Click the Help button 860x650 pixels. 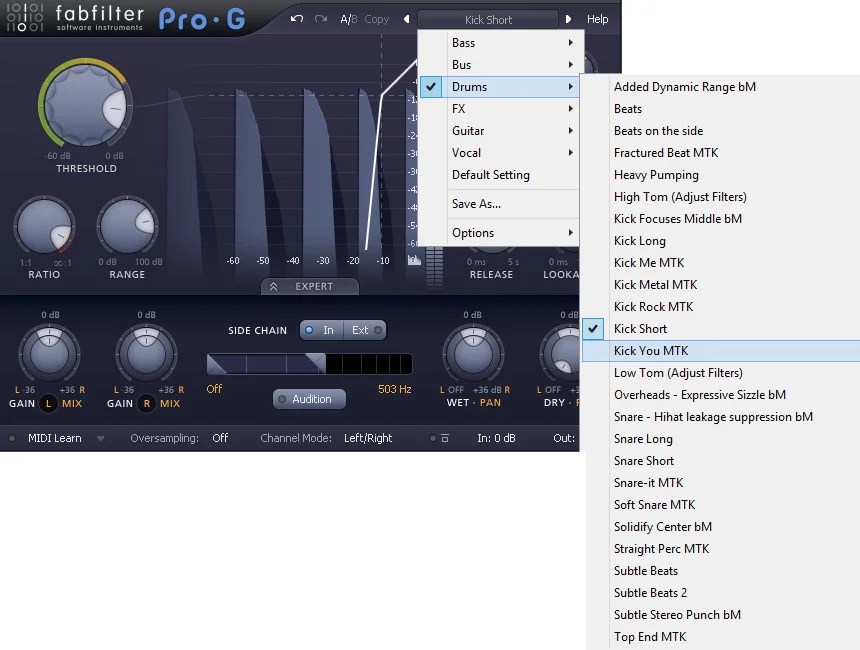click(598, 18)
